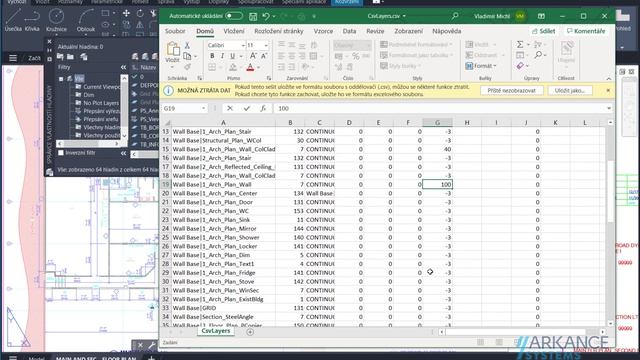Click the Move tool icon in AutoCAD ribbon

tap(126, 13)
